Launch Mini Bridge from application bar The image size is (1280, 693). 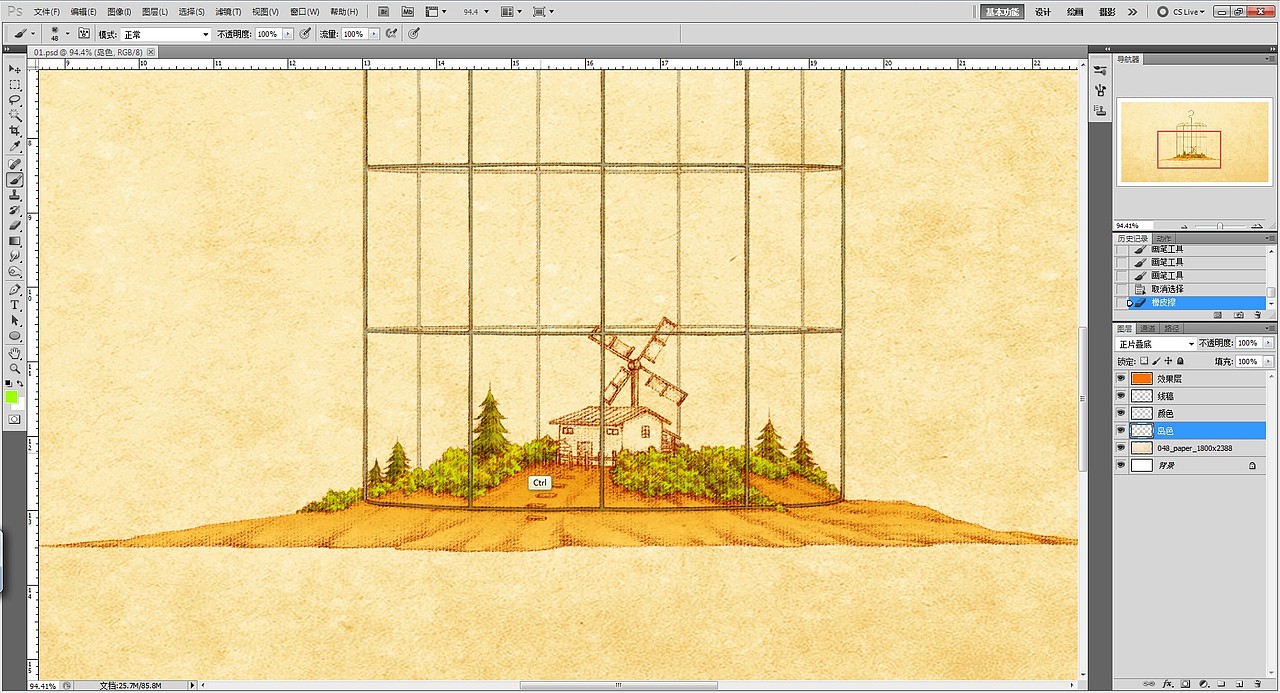pos(407,12)
